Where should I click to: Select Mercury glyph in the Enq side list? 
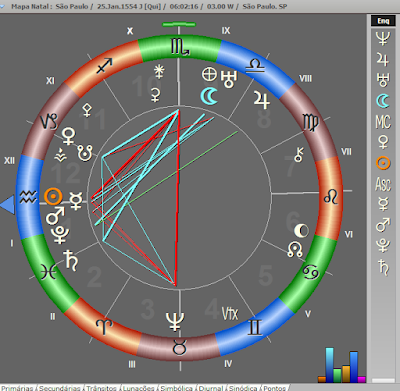tap(383, 204)
